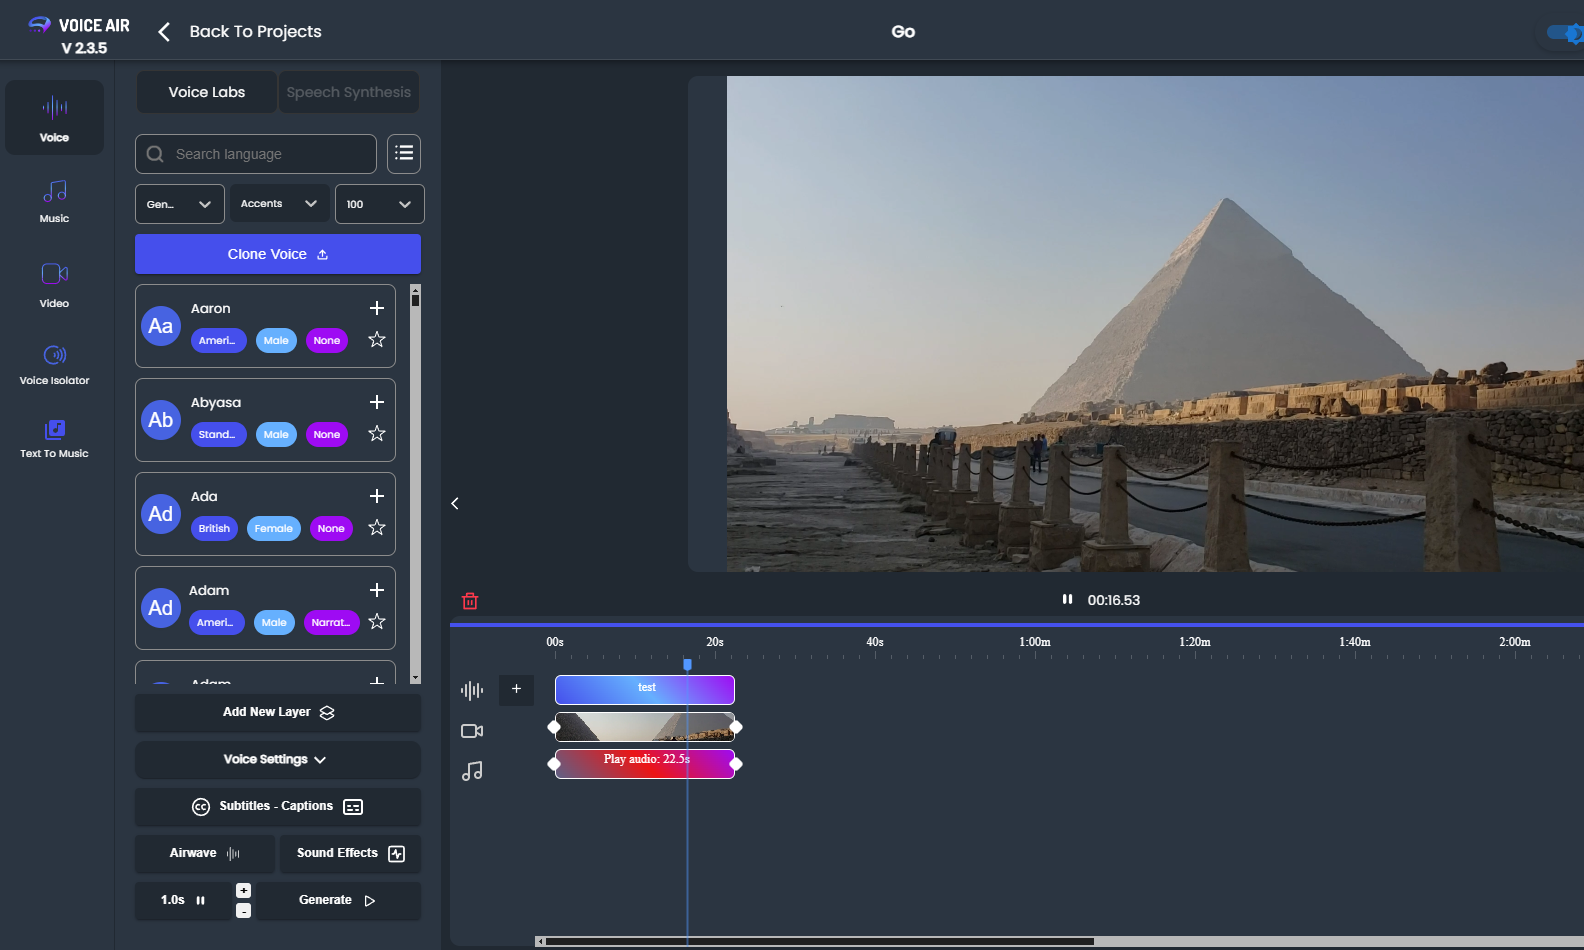
Task: Click the 'Stand..' tag on Abyasa
Action: tap(217, 434)
